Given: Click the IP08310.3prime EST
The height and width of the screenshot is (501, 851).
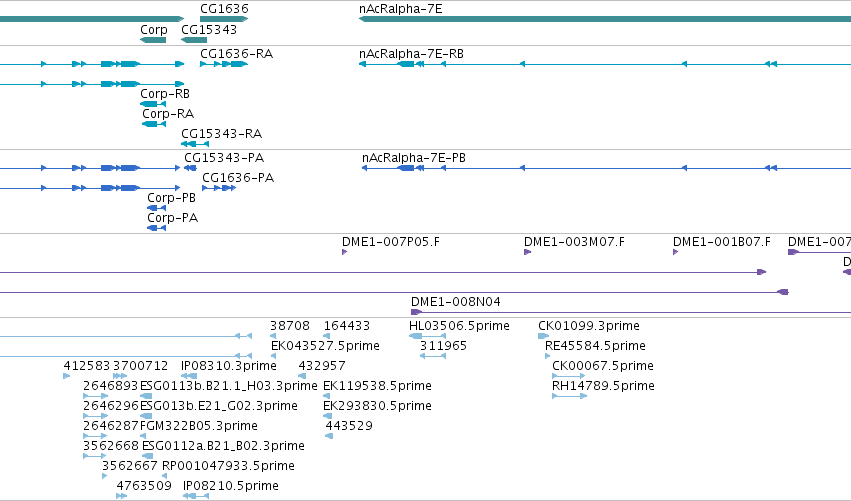Looking at the screenshot, I should [x=189, y=376].
